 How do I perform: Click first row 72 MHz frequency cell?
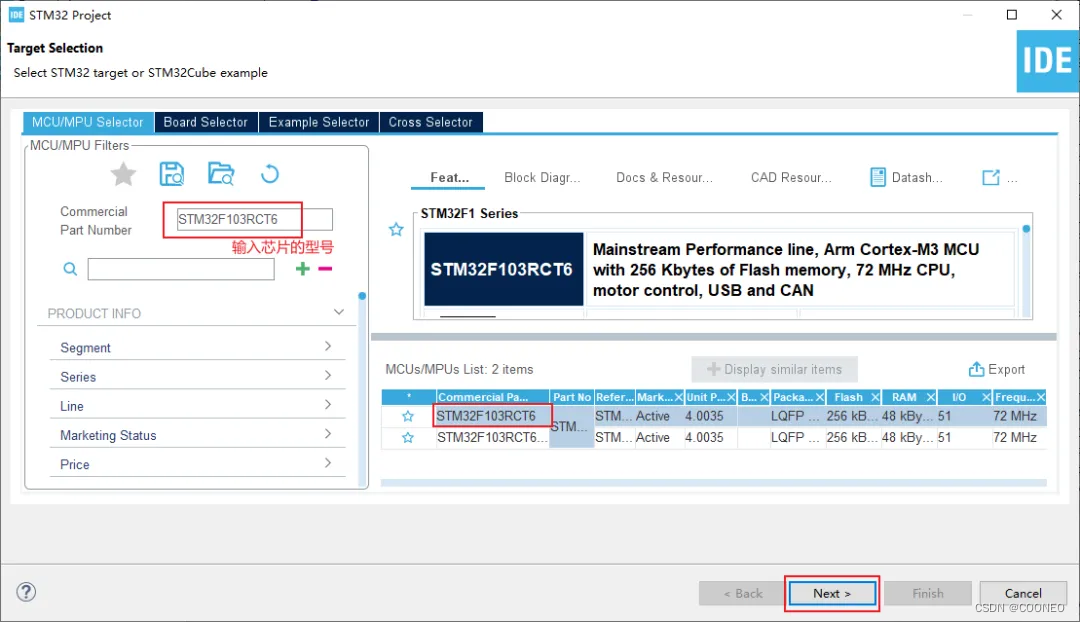click(1019, 416)
